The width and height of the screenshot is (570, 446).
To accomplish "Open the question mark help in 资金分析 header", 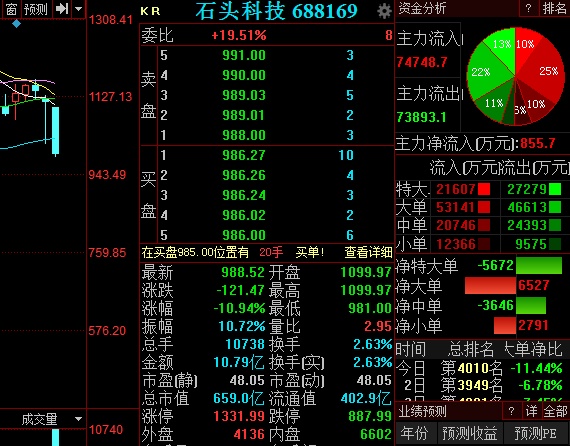I will pos(529,8).
